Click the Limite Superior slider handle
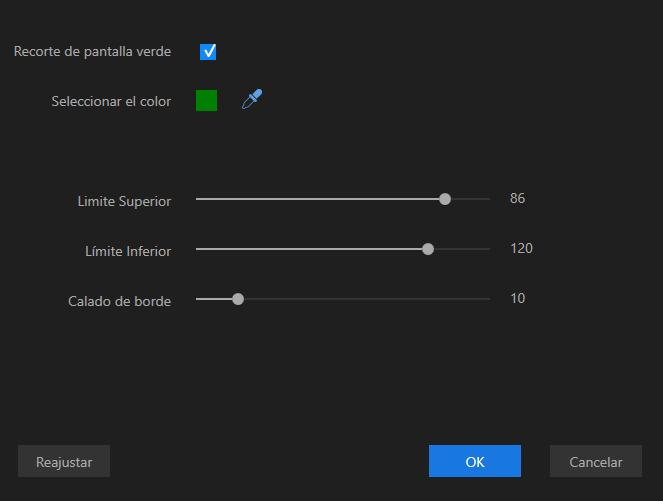The width and height of the screenshot is (663, 501). tap(445, 199)
